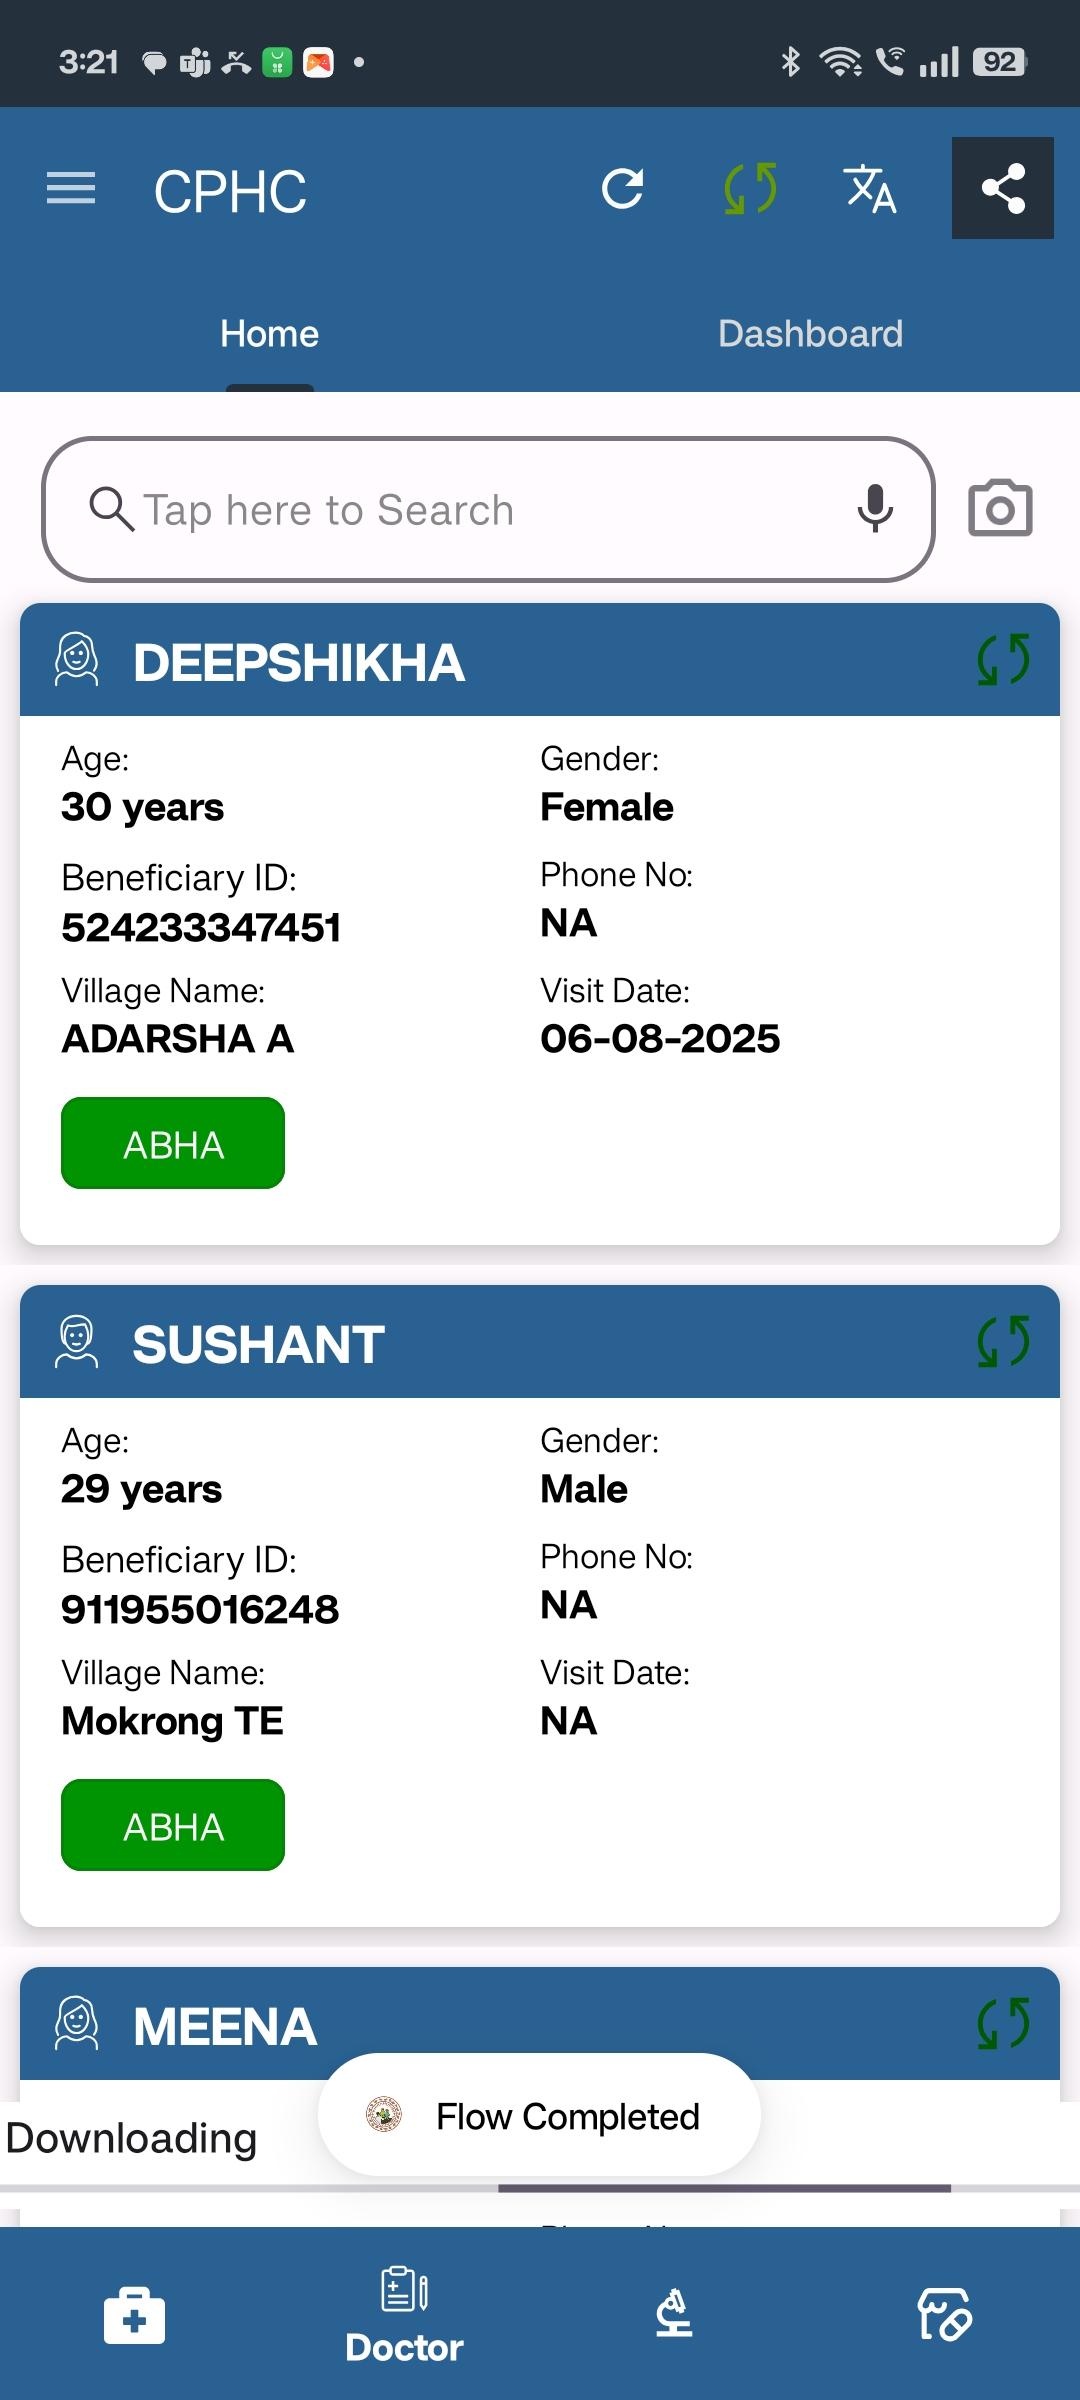Screen dimensions: 1080x2400
Task: Tap the download progress bar
Action: [x=540, y=2189]
